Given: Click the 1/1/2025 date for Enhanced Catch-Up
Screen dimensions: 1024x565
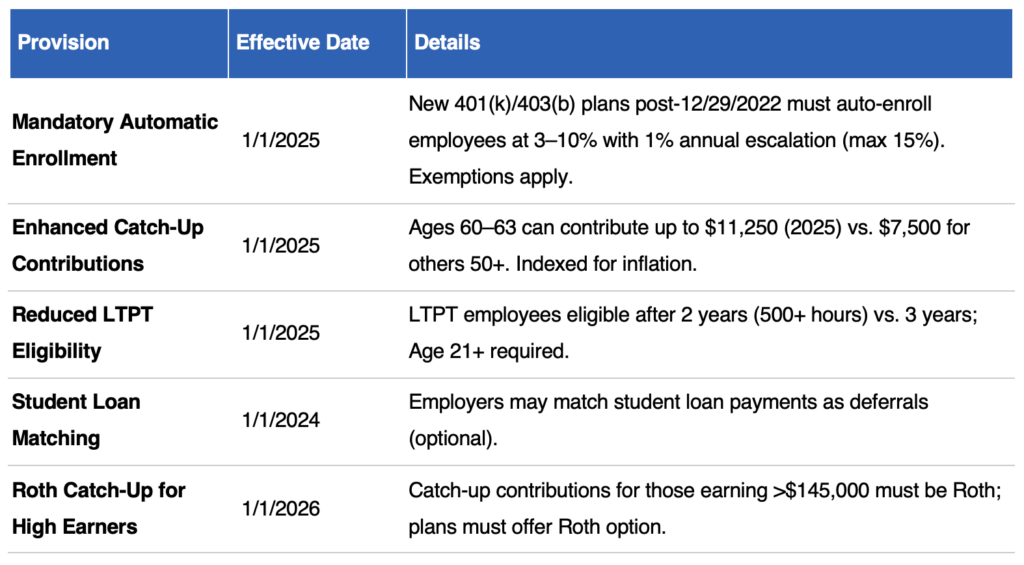Looking at the screenshot, I should point(281,245).
